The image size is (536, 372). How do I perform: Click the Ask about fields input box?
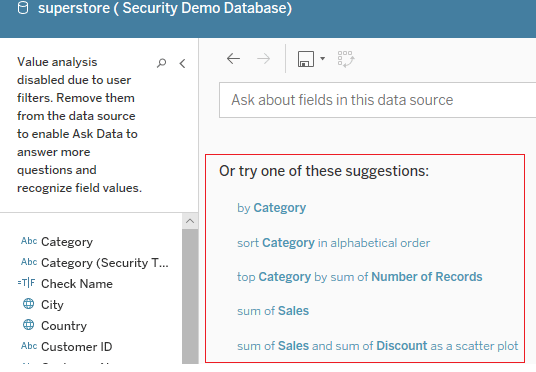click(x=377, y=100)
